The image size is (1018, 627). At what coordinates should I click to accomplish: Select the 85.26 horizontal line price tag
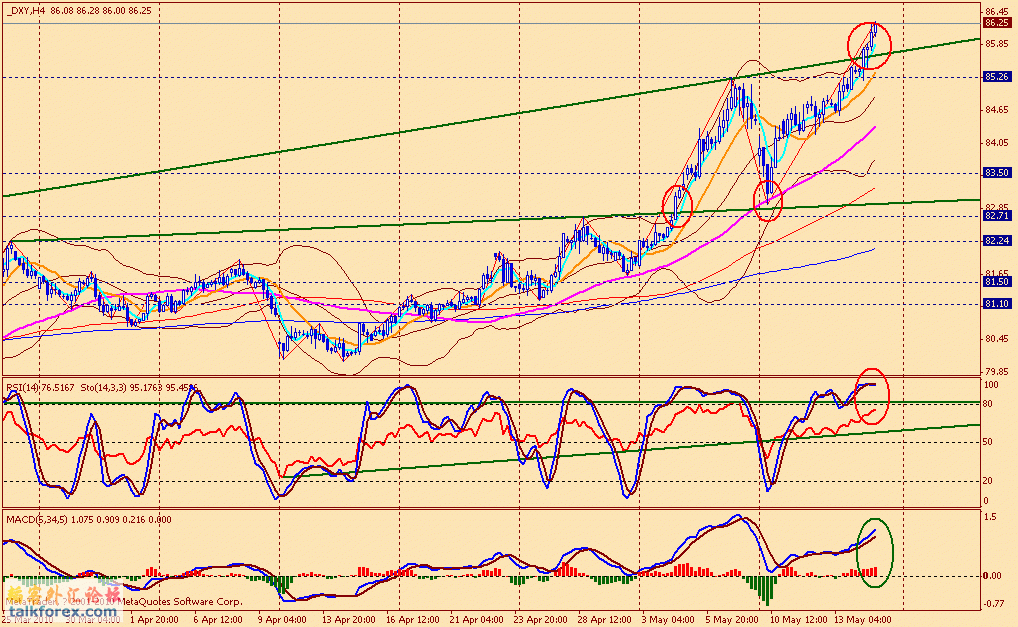pyautogui.click(x=997, y=77)
